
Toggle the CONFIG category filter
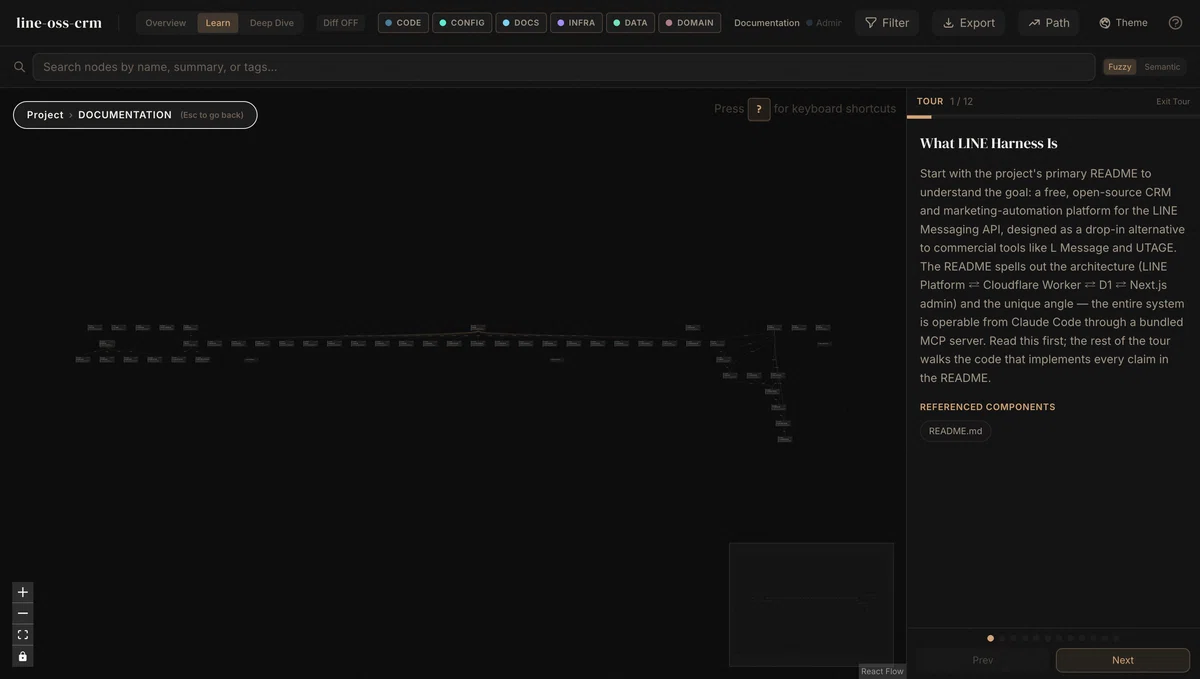(x=462, y=23)
